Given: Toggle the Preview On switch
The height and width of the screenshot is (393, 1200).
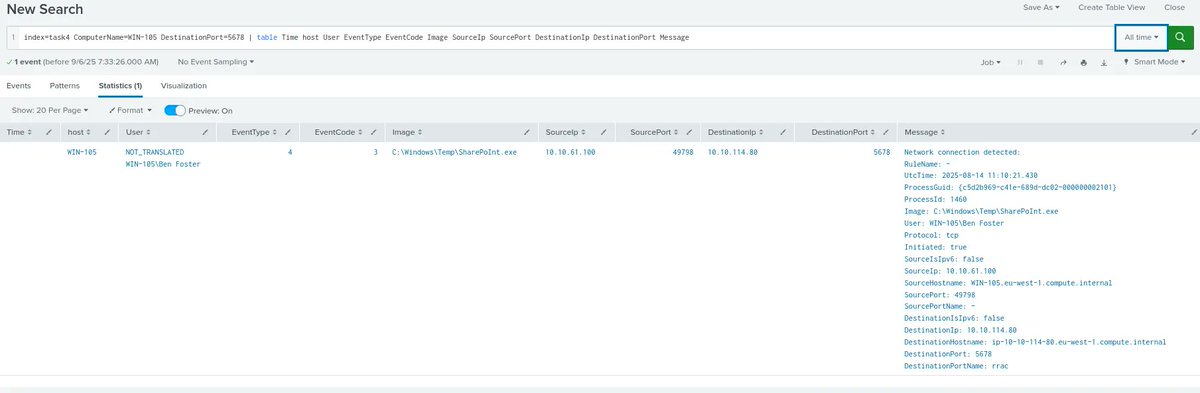Looking at the screenshot, I should click(x=175, y=110).
